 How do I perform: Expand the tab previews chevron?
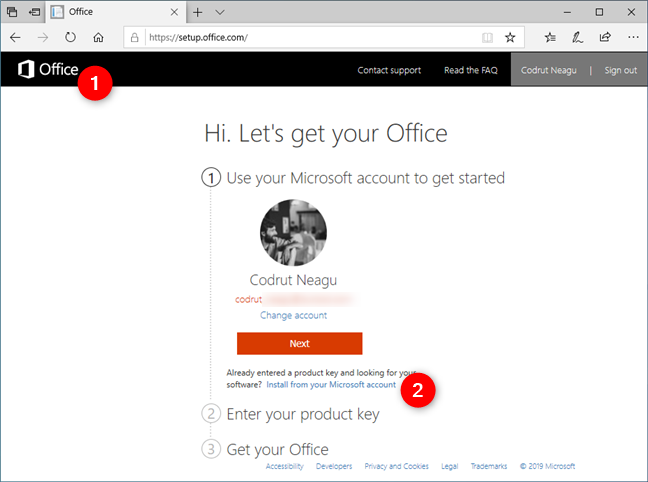220,12
